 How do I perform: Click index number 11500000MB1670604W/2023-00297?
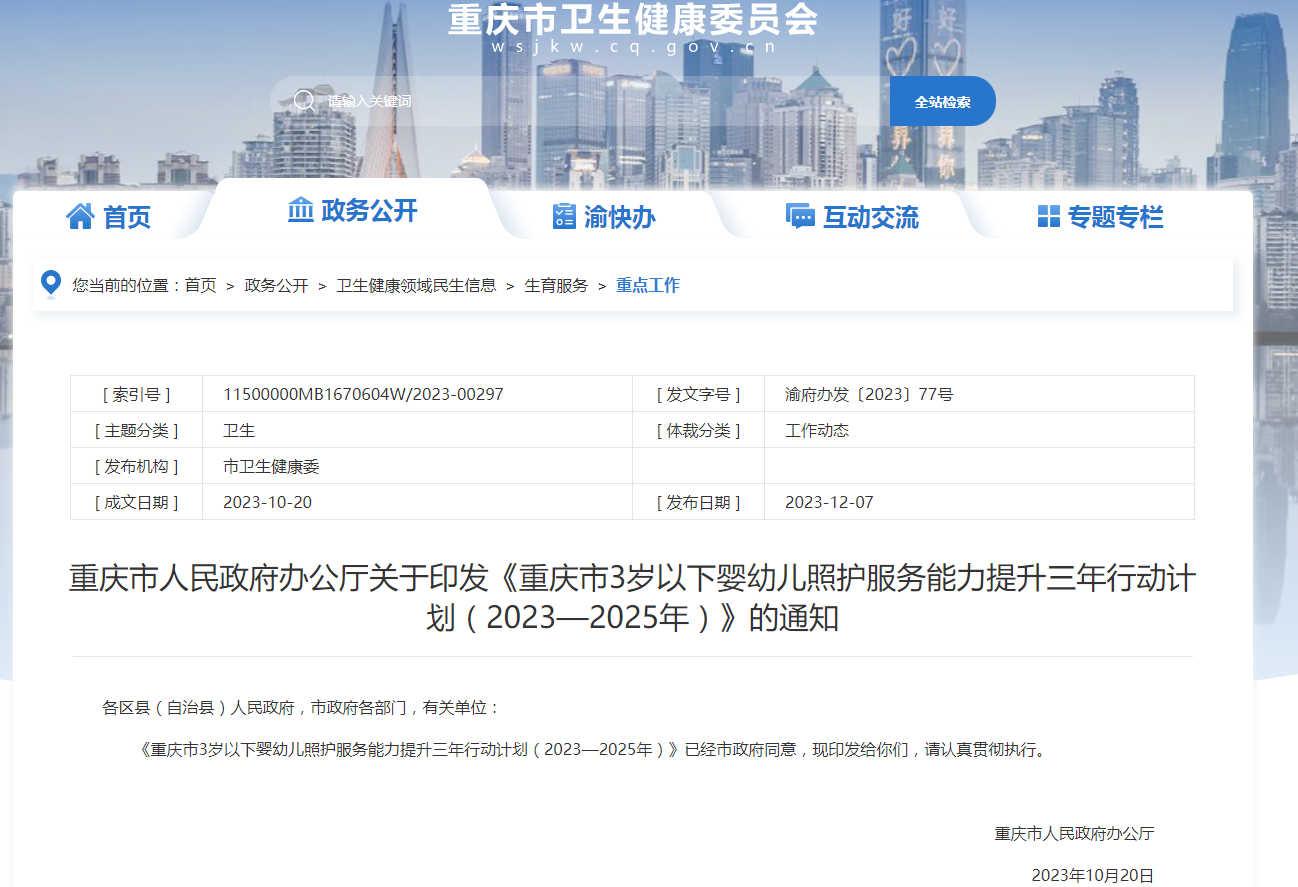click(363, 394)
